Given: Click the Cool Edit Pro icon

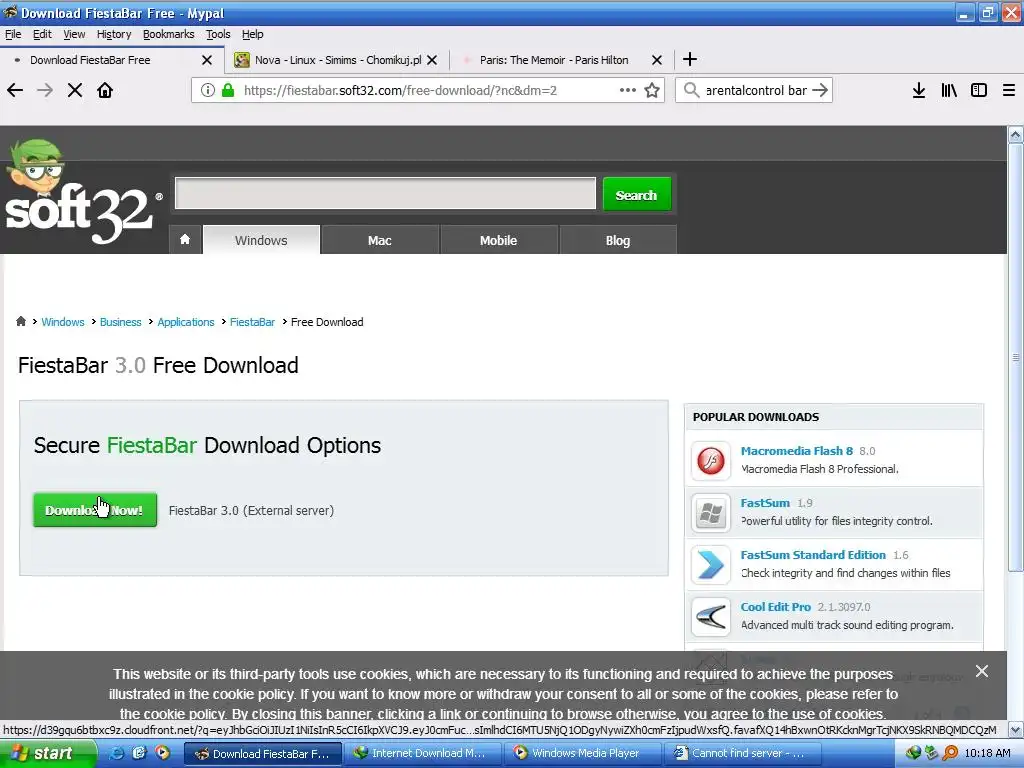Looking at the screenshot, I should tap(711, 616).
